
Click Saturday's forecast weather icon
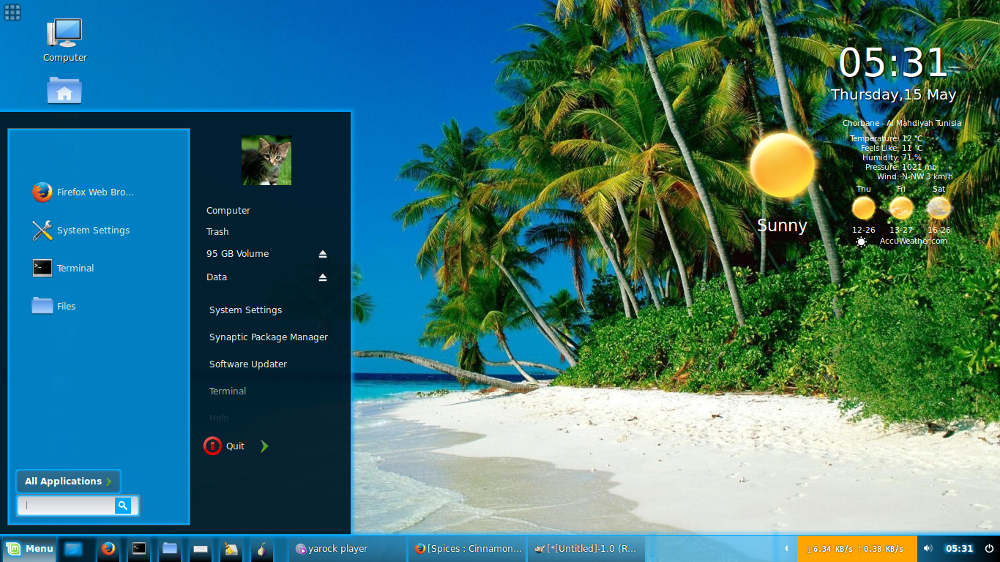coord(939,208)
